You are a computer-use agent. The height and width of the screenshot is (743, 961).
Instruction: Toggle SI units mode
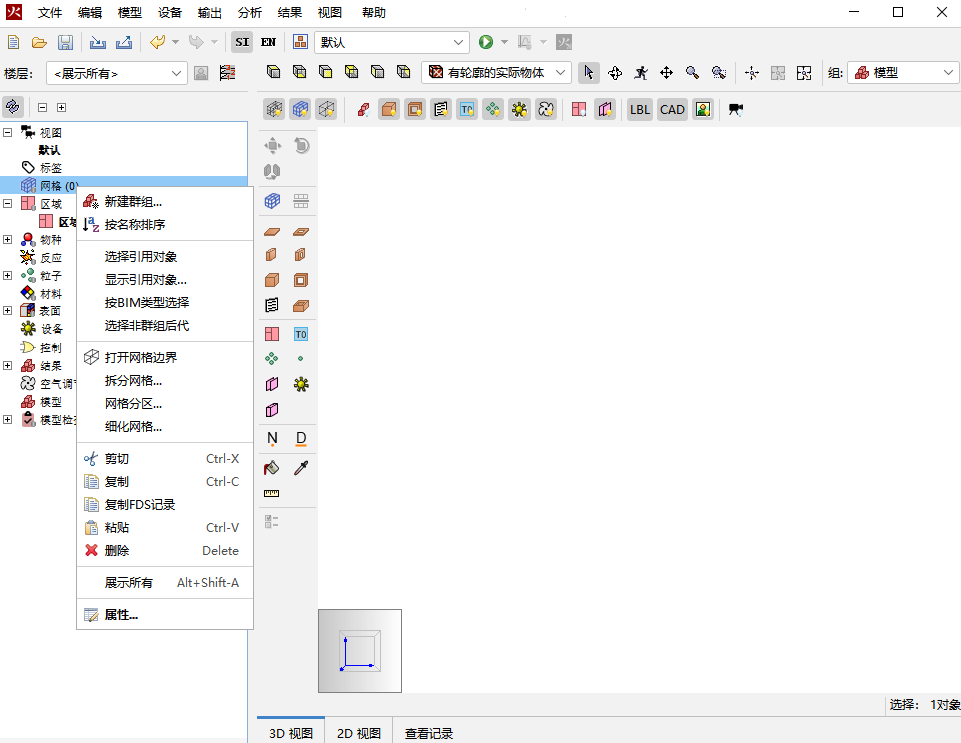tap(242, 42)
